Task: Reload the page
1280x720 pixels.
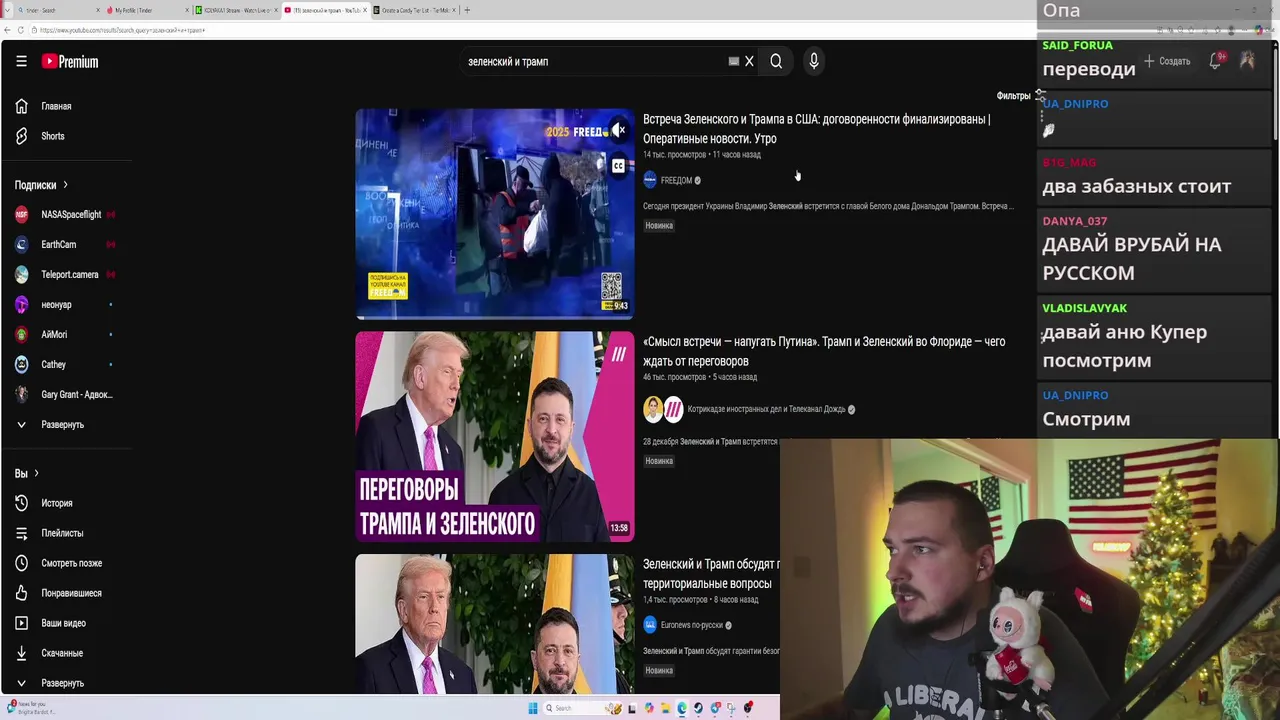Action: (x=21, y=30)
